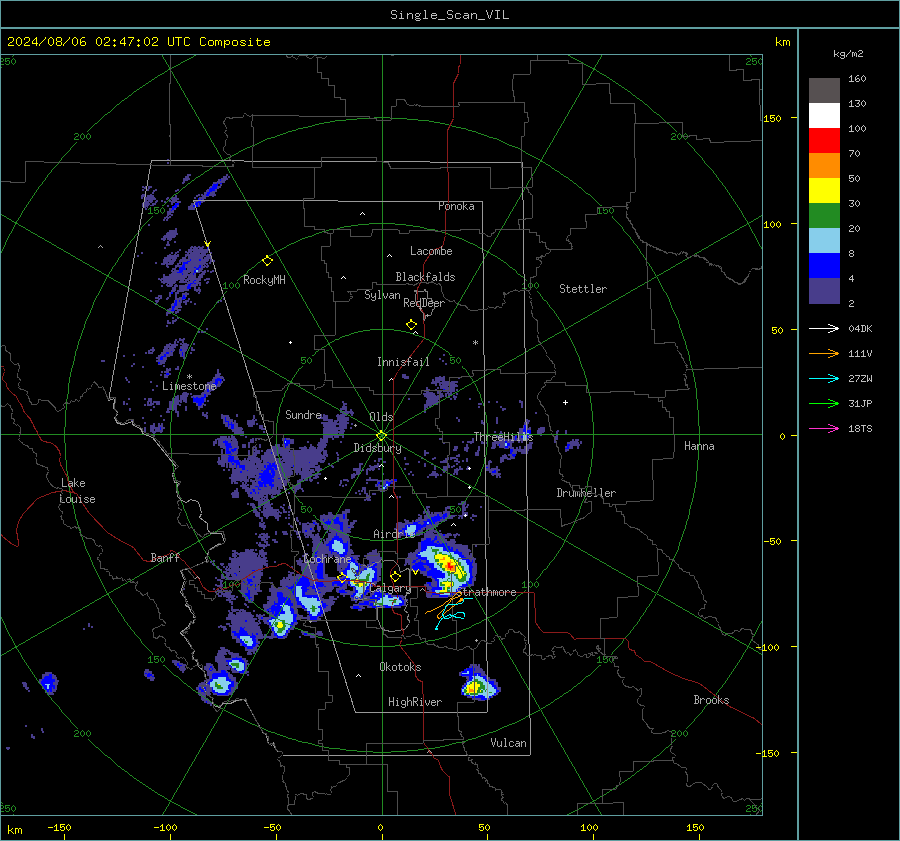Click the green 31JP track arrow
900x841 pixels.
[x=824, y=404]
